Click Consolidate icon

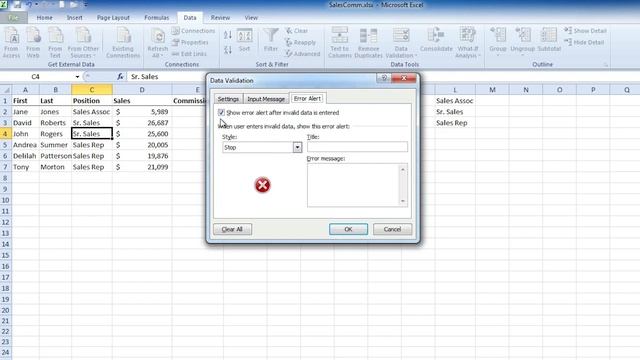point(436,40)
